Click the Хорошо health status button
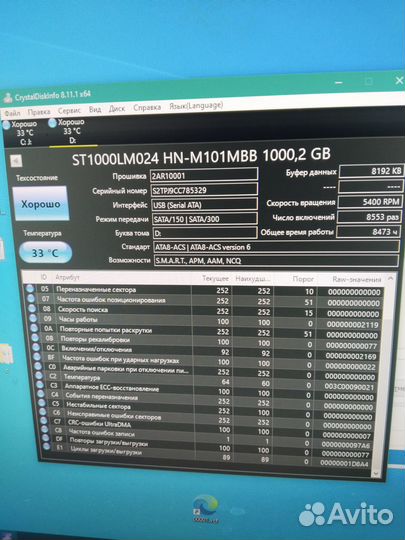 (x=41, y=204)
